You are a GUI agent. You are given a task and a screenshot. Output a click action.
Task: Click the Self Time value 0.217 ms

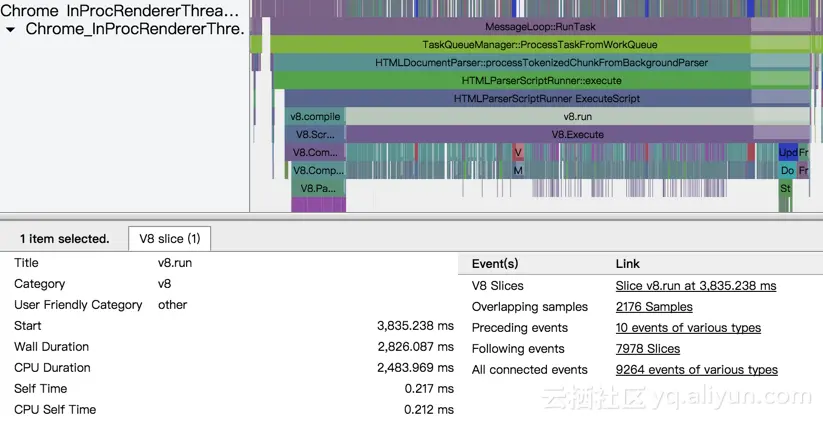429,388
